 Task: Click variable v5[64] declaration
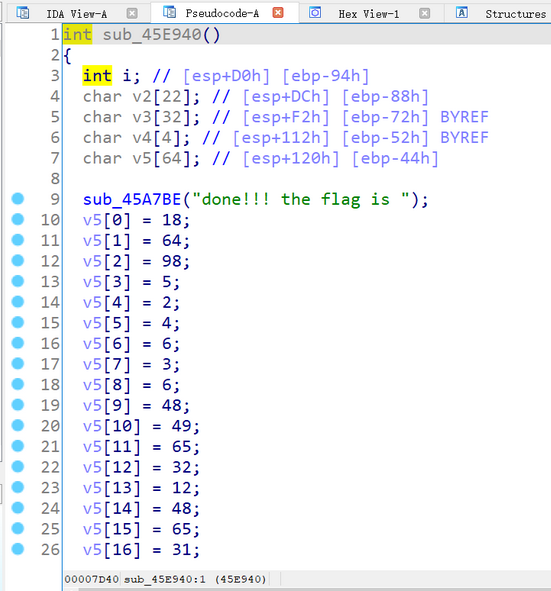141,158
